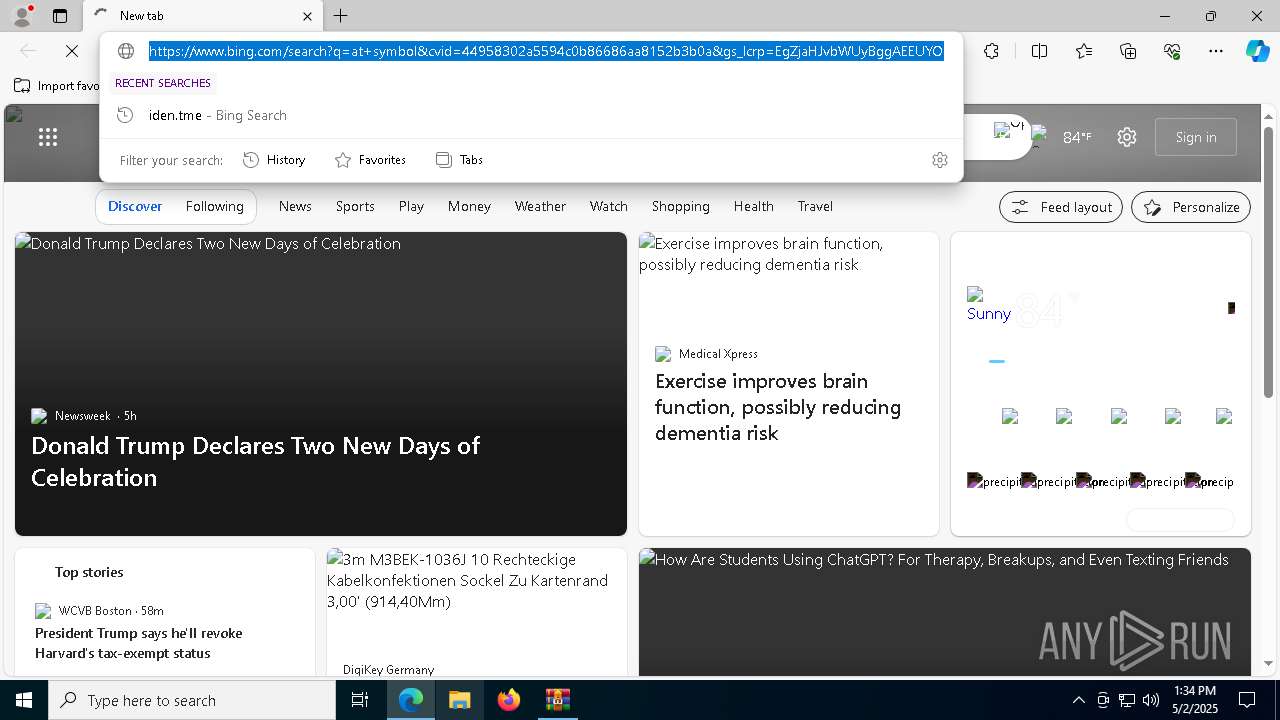Viewport: 1280px width, 720px height.
Task: Open the 3m M3BEK-1036J DigiKey ad
Action: tap(476, 612)
